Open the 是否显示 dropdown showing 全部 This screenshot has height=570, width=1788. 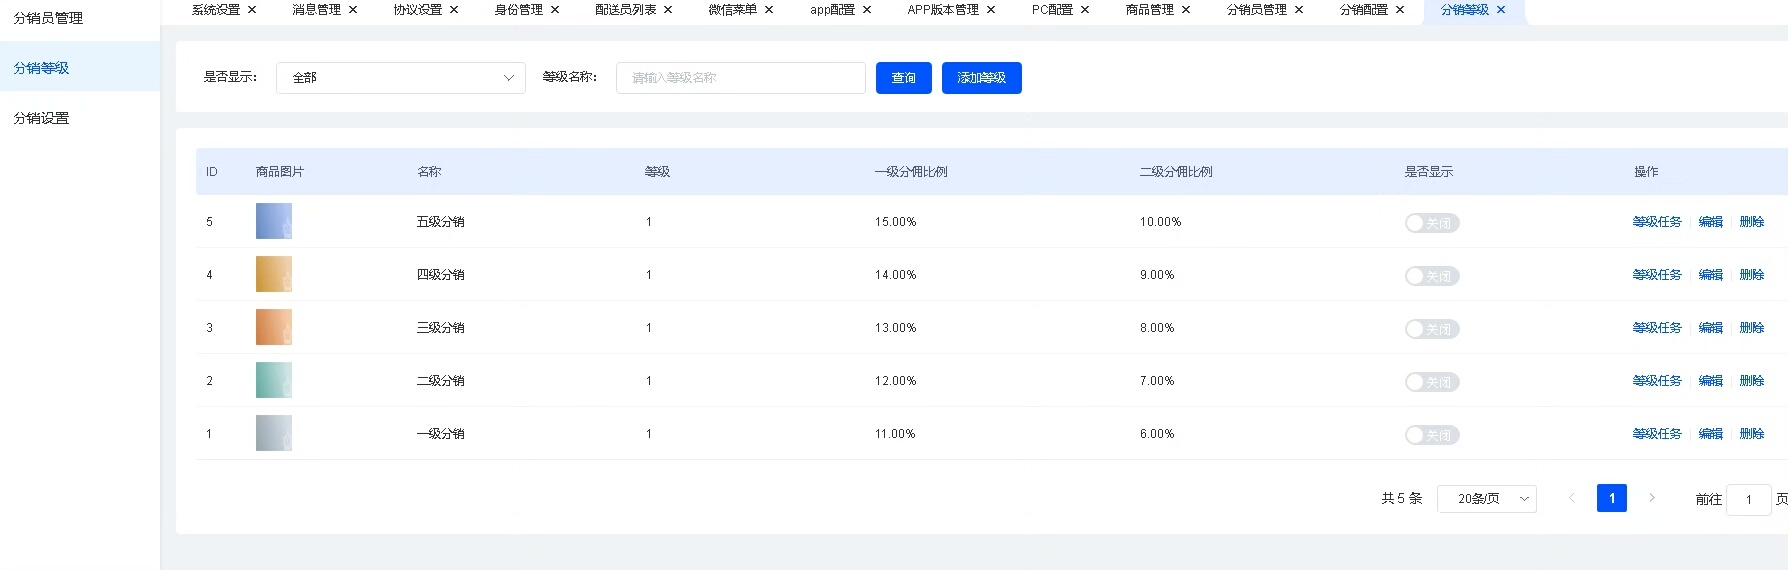coord(401,78)
